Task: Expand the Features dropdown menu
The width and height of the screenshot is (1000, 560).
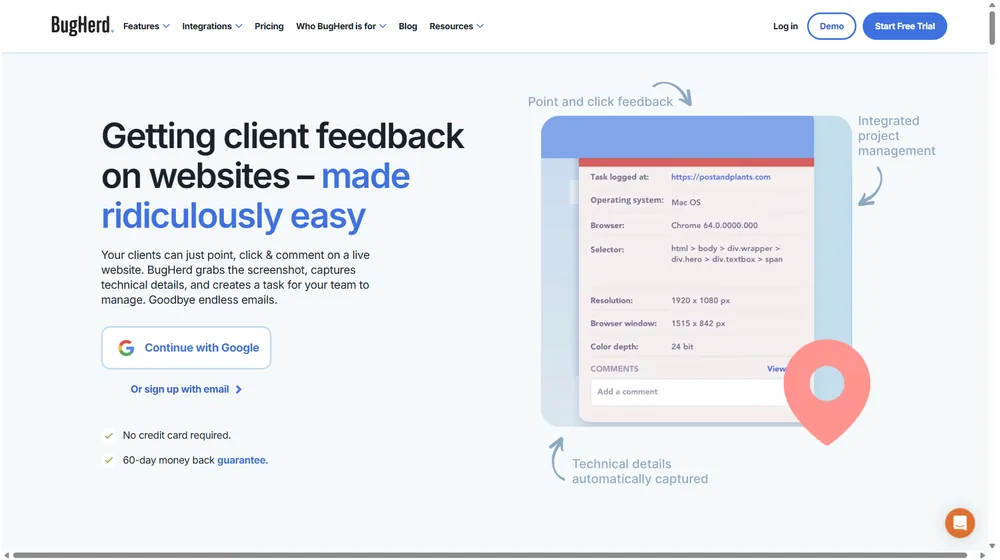Action: (146, 26)
